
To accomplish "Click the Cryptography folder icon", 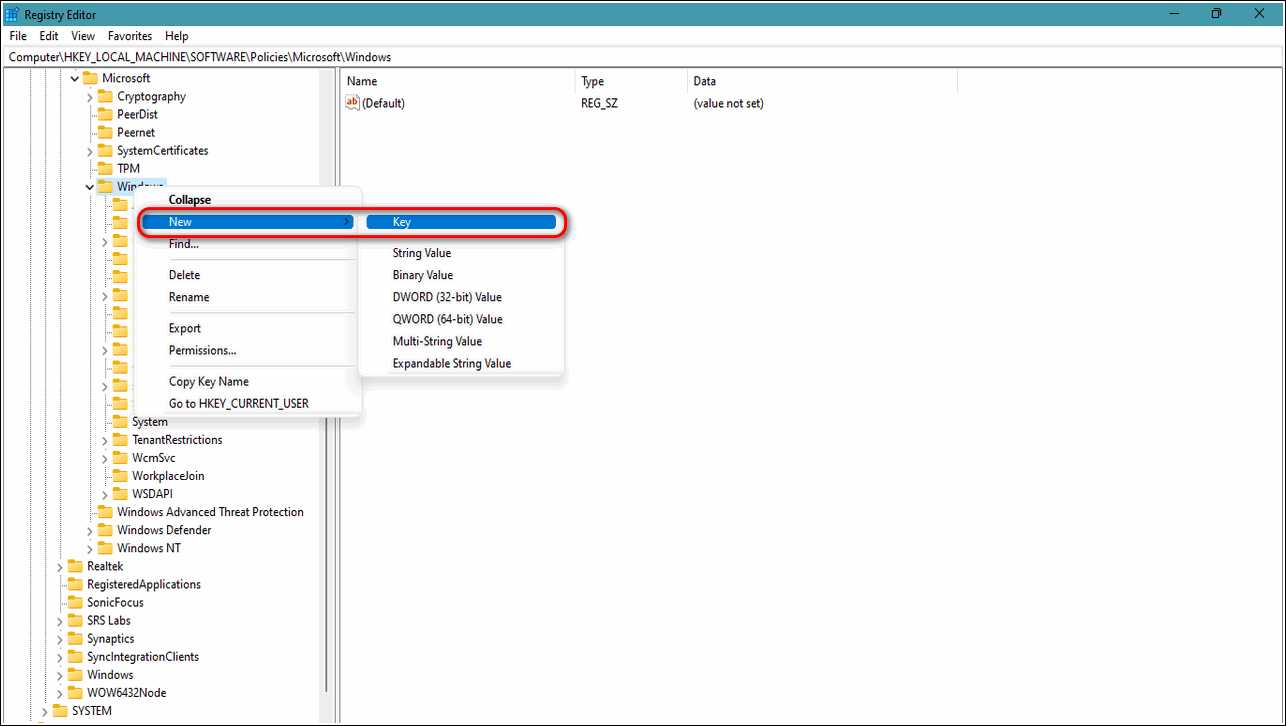I will tap(105, 97).
